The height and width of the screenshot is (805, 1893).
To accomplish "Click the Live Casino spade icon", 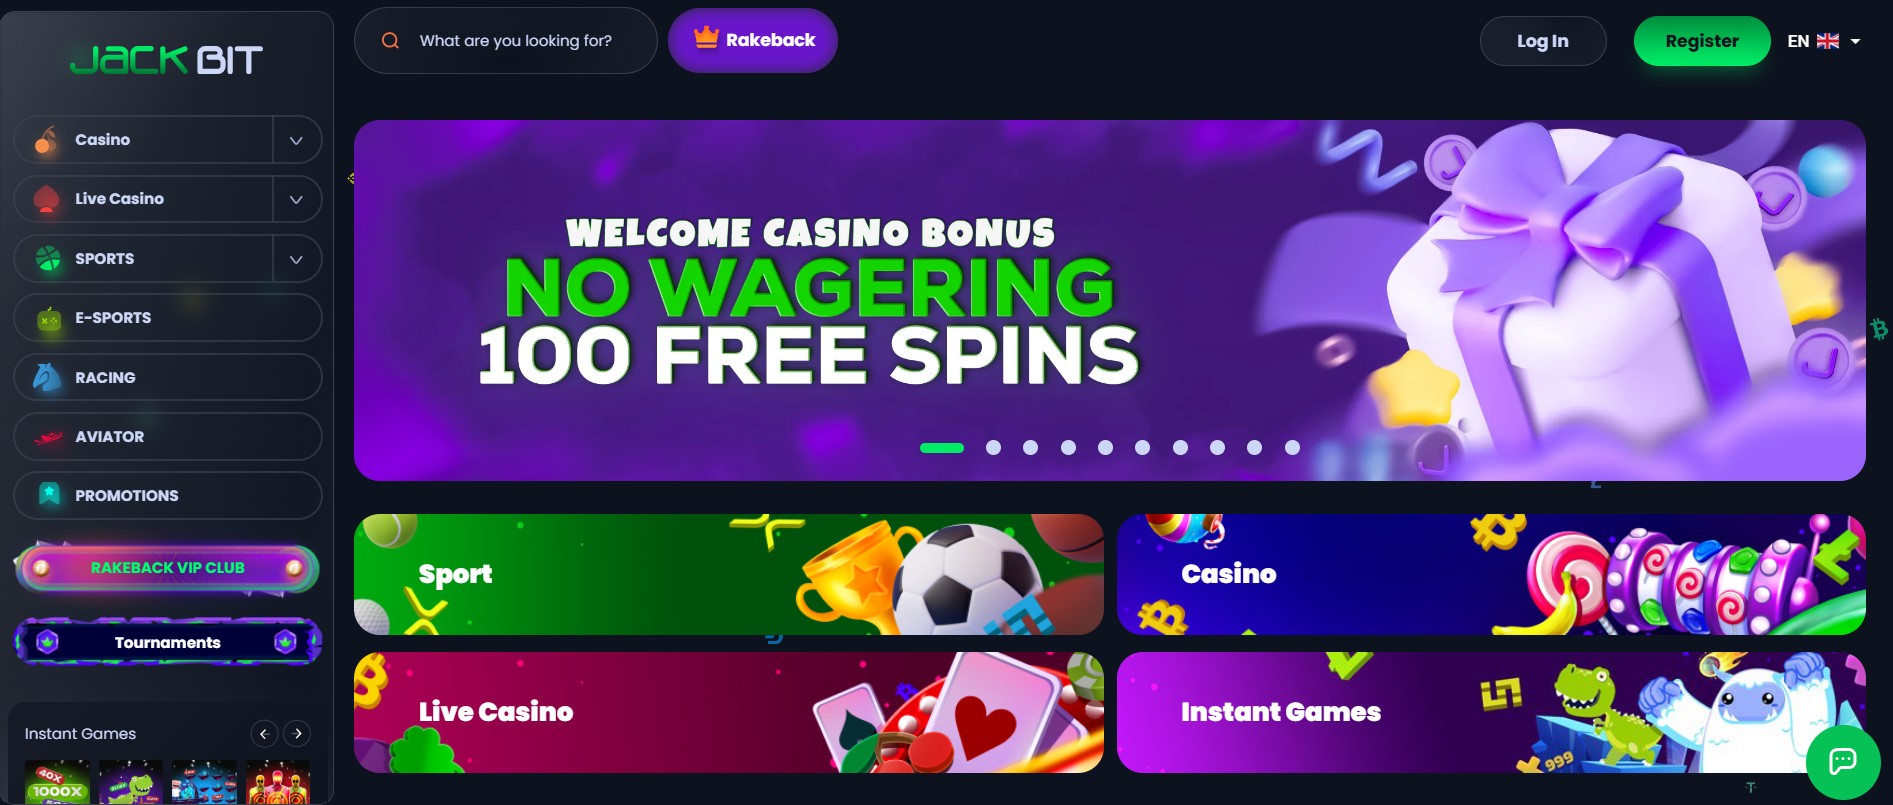I will [x=46, y=199].
